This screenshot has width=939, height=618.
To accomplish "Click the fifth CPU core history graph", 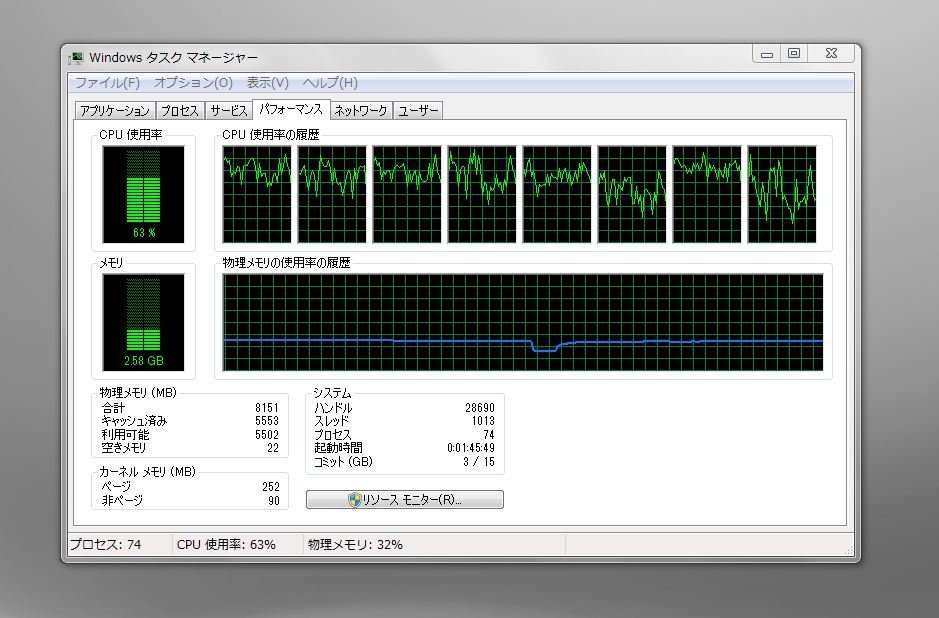I will tap(557, 195).
